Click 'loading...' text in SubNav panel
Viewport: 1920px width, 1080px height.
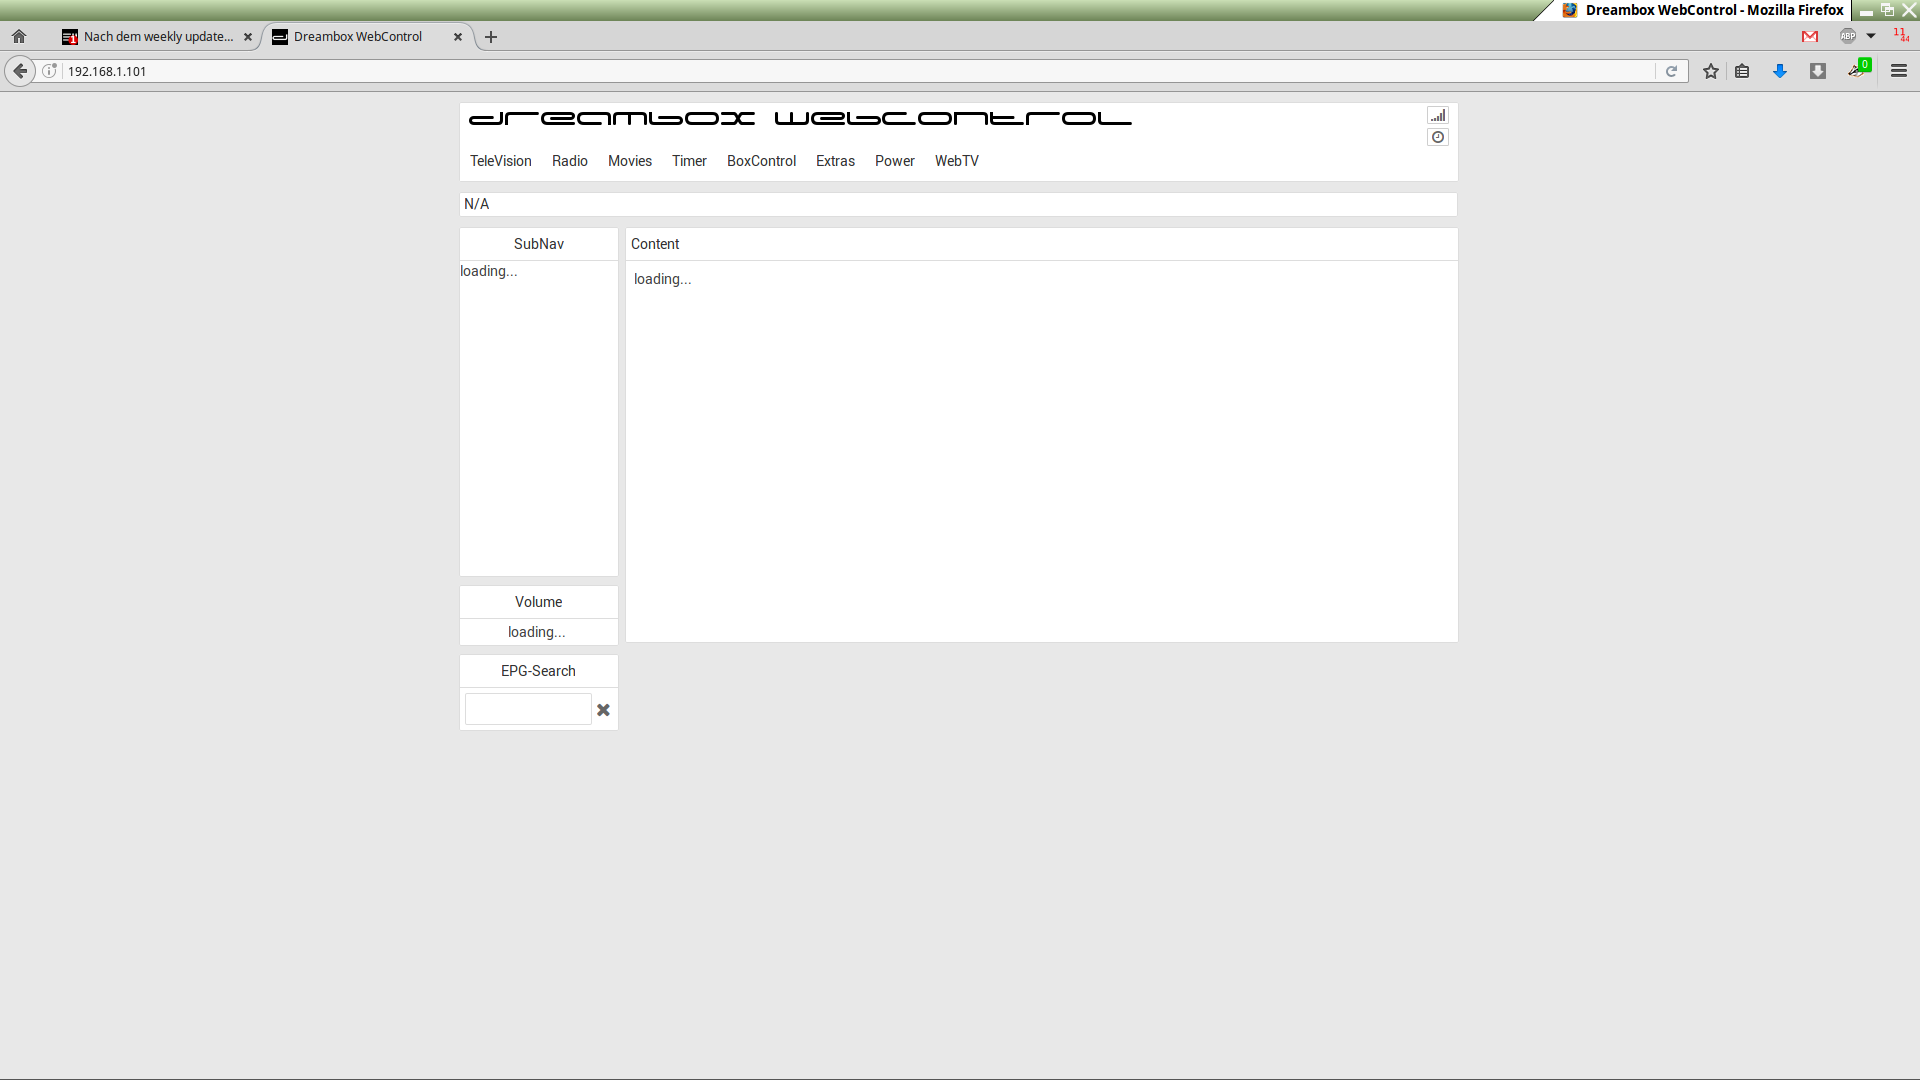tap(489, 271)
